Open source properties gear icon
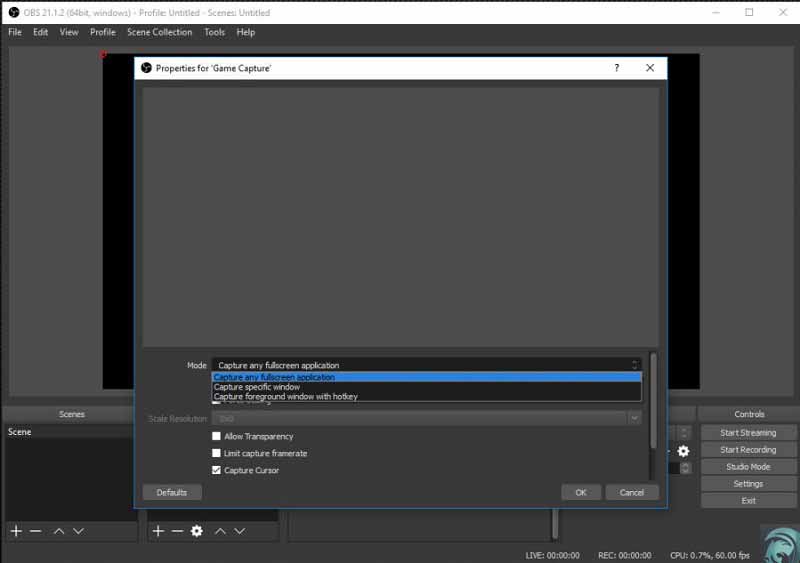The image size is (800, 563). tap(196, 531)
